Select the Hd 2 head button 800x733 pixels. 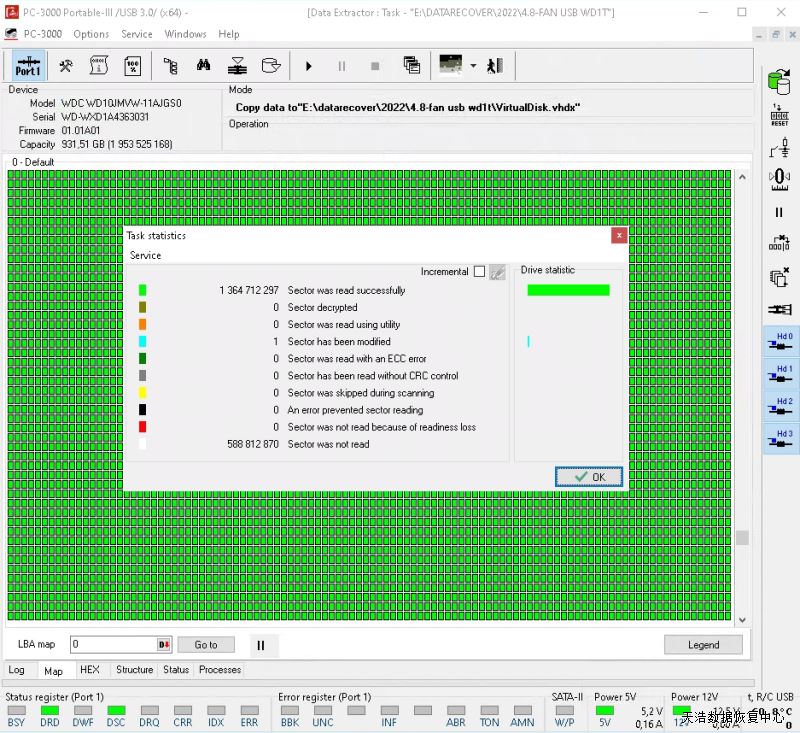[780, 407]
